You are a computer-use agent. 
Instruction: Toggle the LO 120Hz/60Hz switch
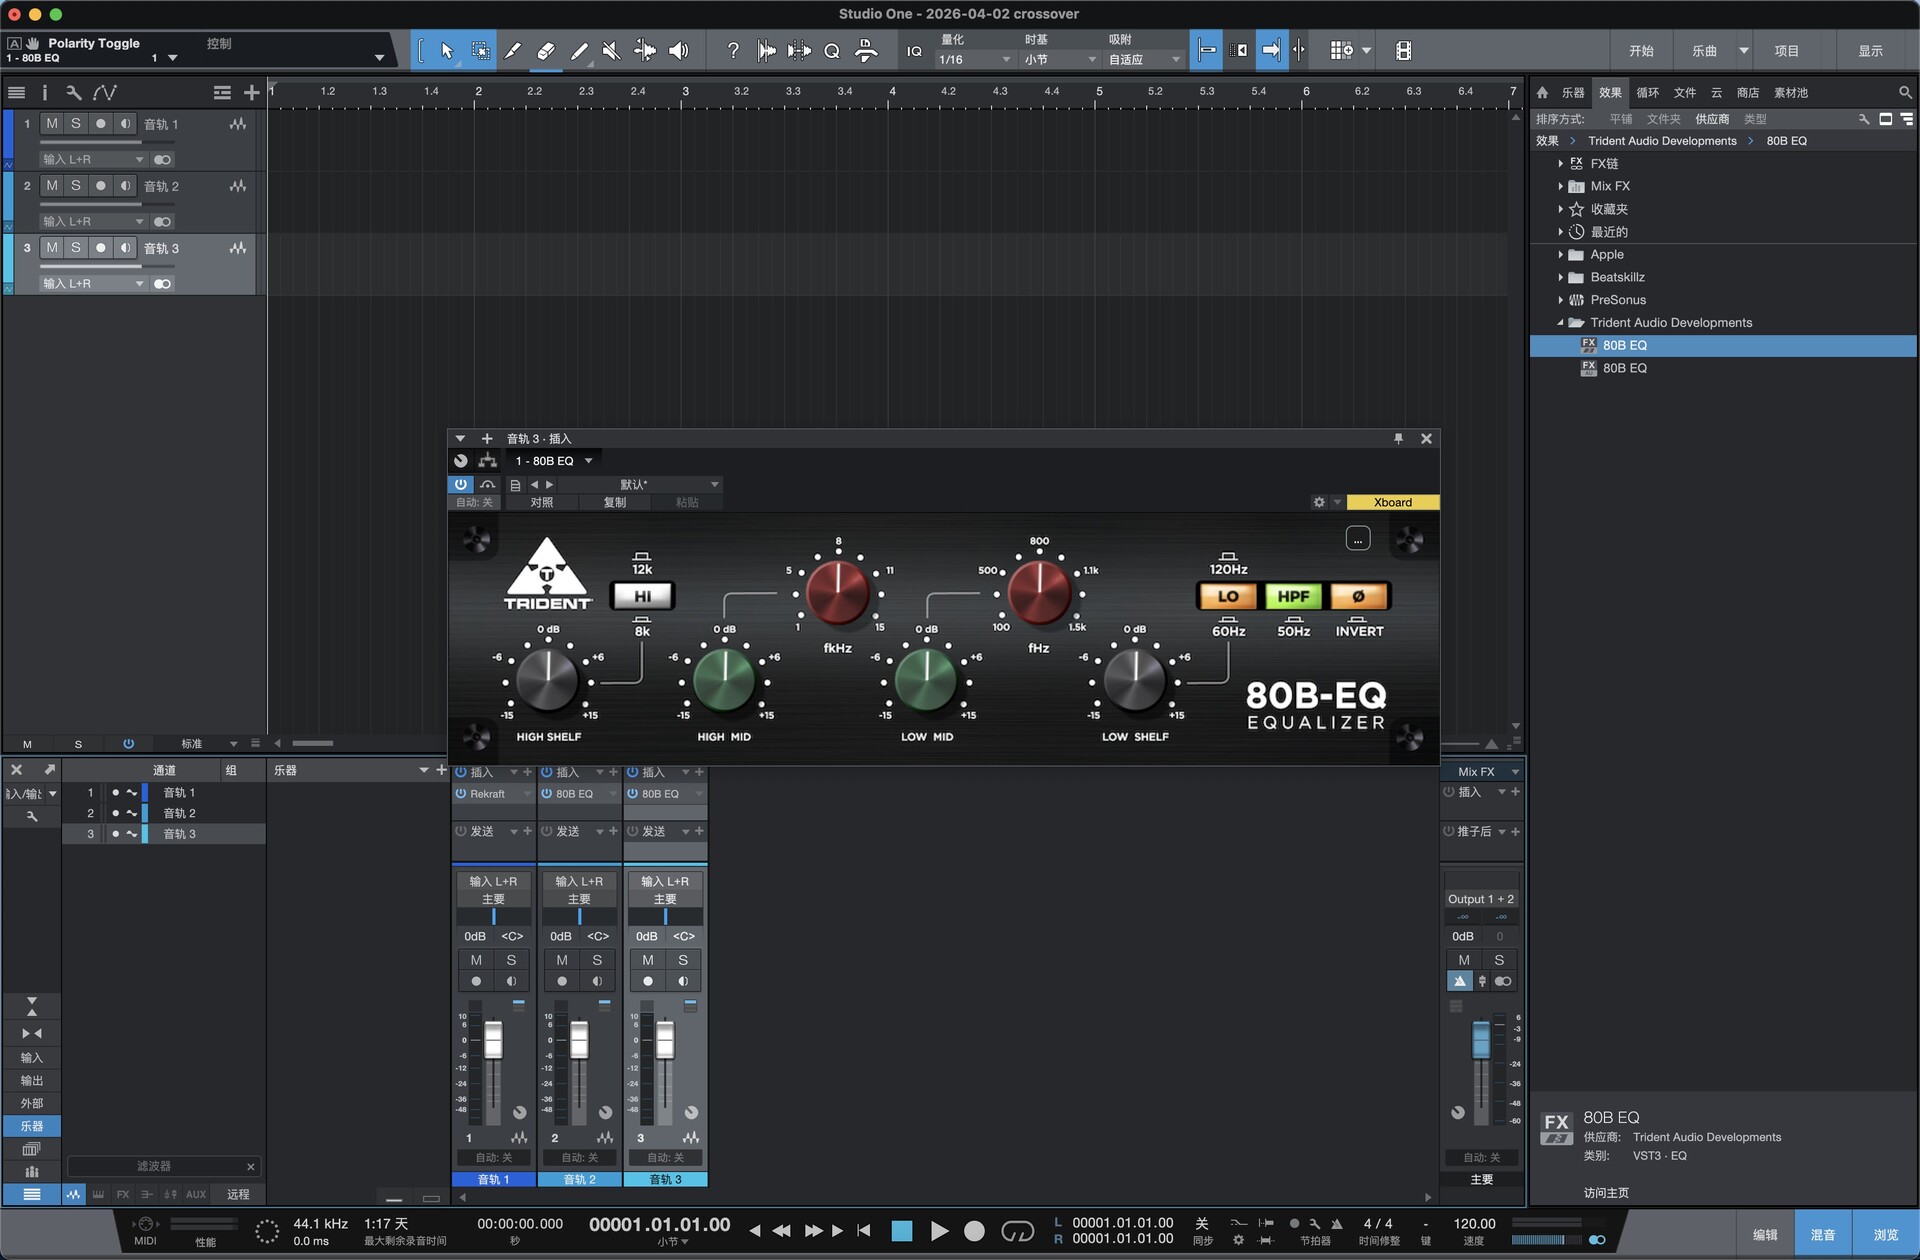tap(1228, 596)
